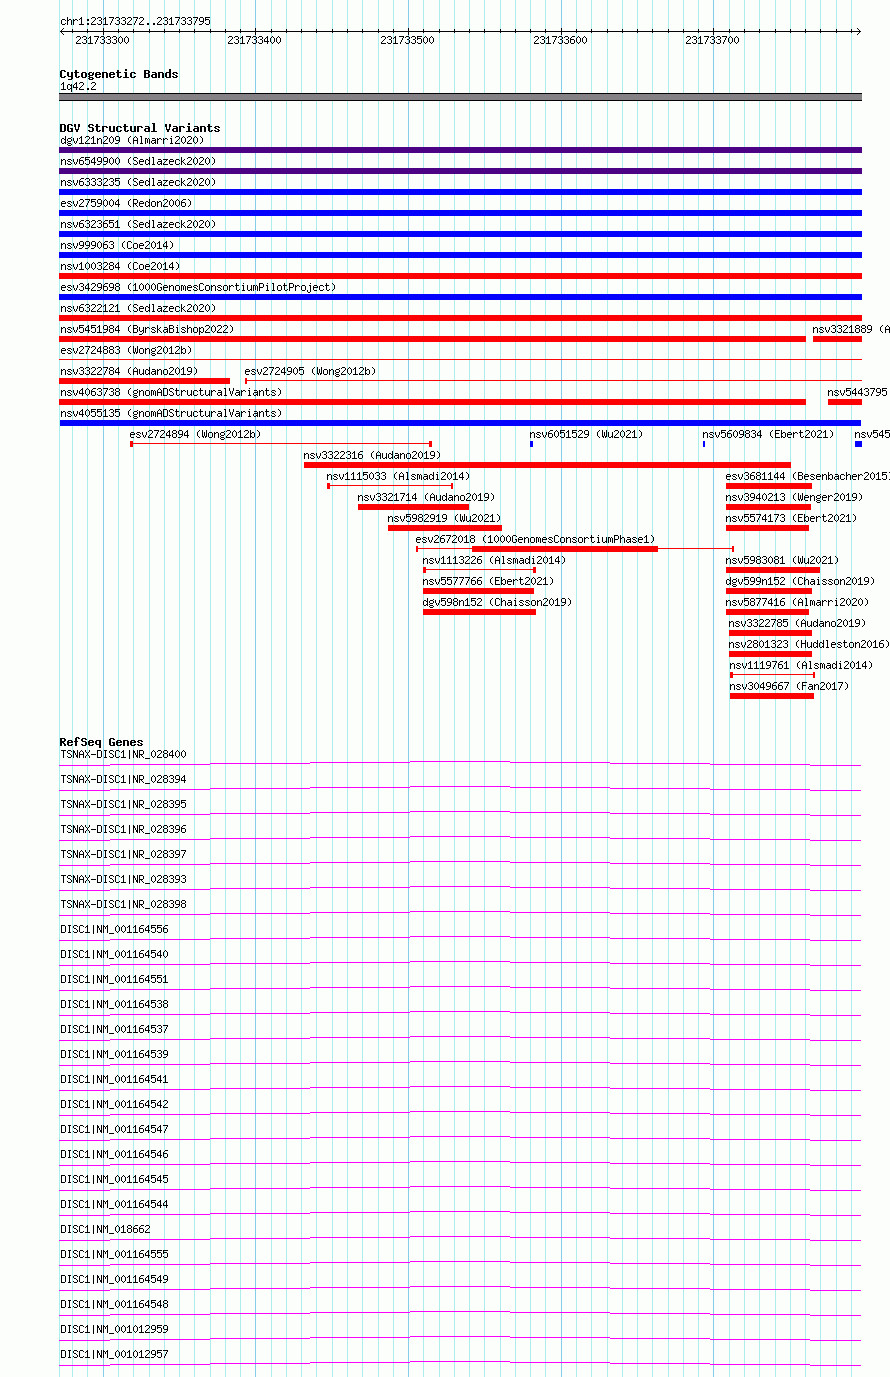Click nsv5577766 (Ebert2021) variant label

[x=487, y=581]
